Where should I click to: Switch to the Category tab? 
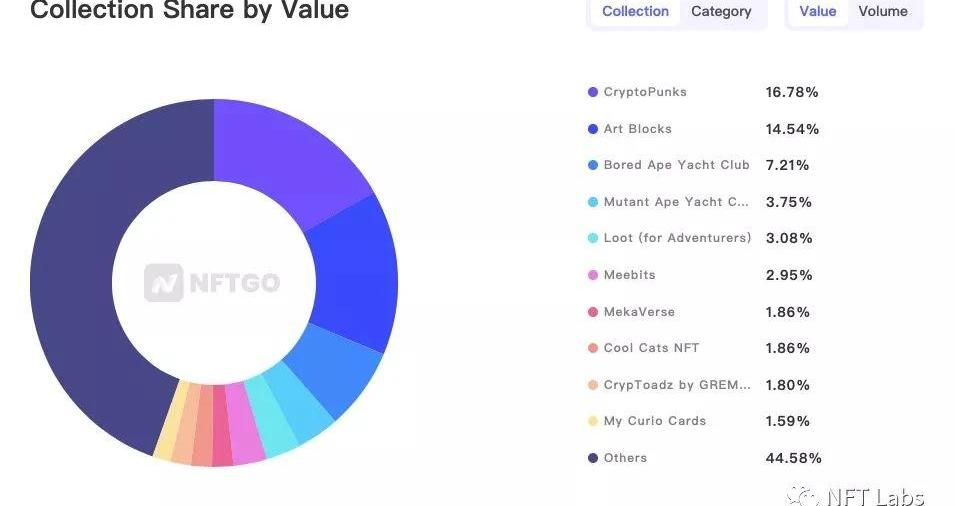(x=721, y=12)
